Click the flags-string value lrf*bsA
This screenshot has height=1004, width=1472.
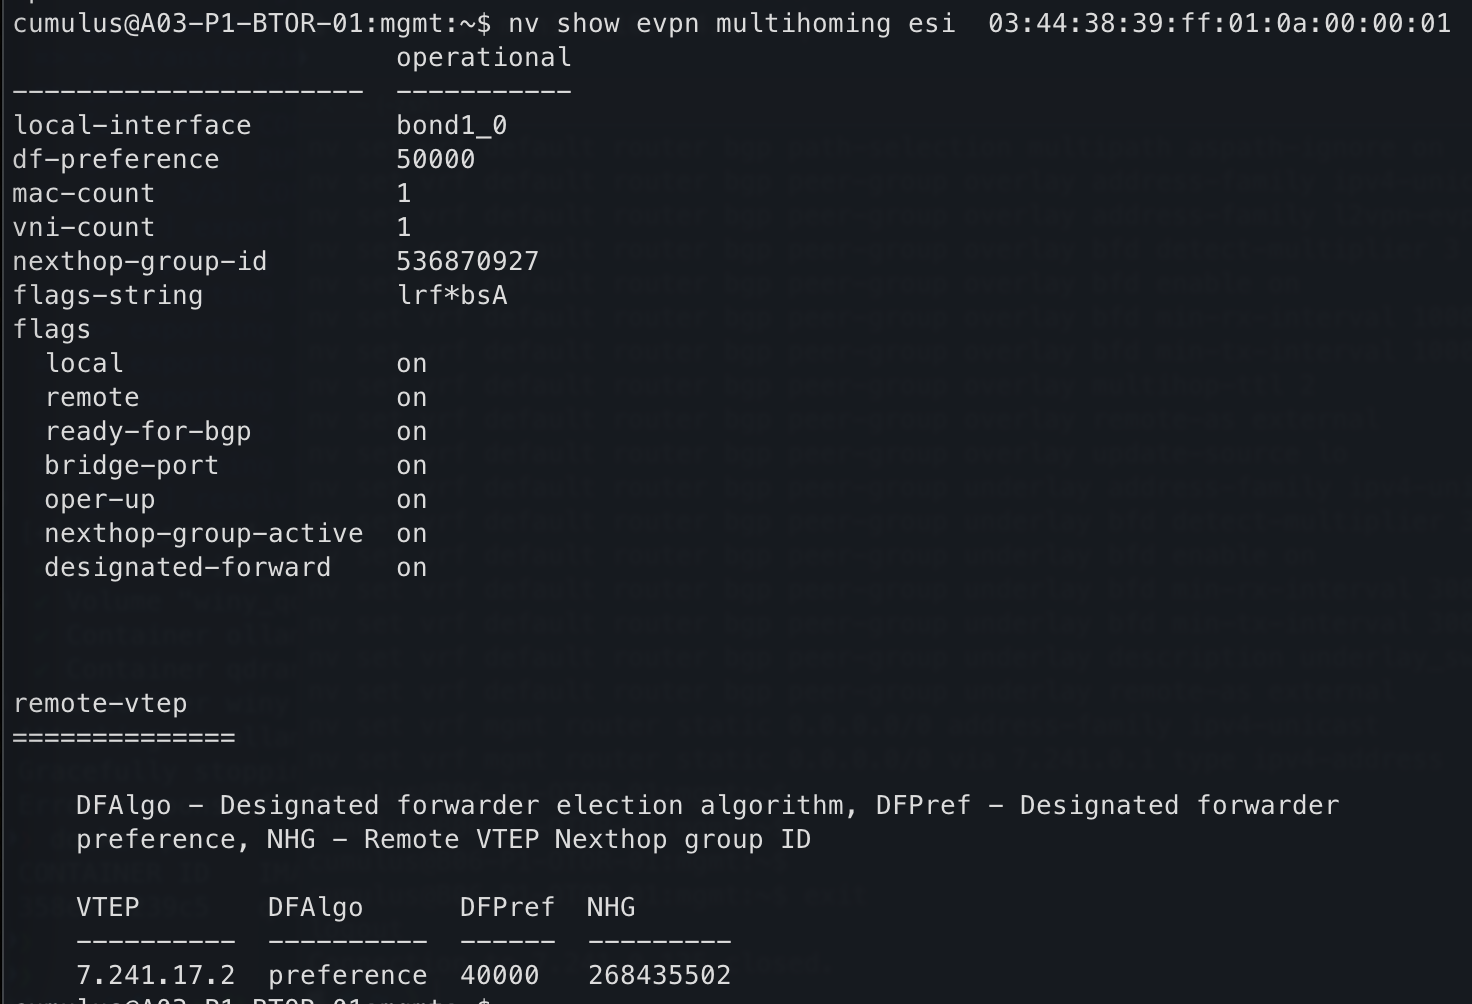451,295
